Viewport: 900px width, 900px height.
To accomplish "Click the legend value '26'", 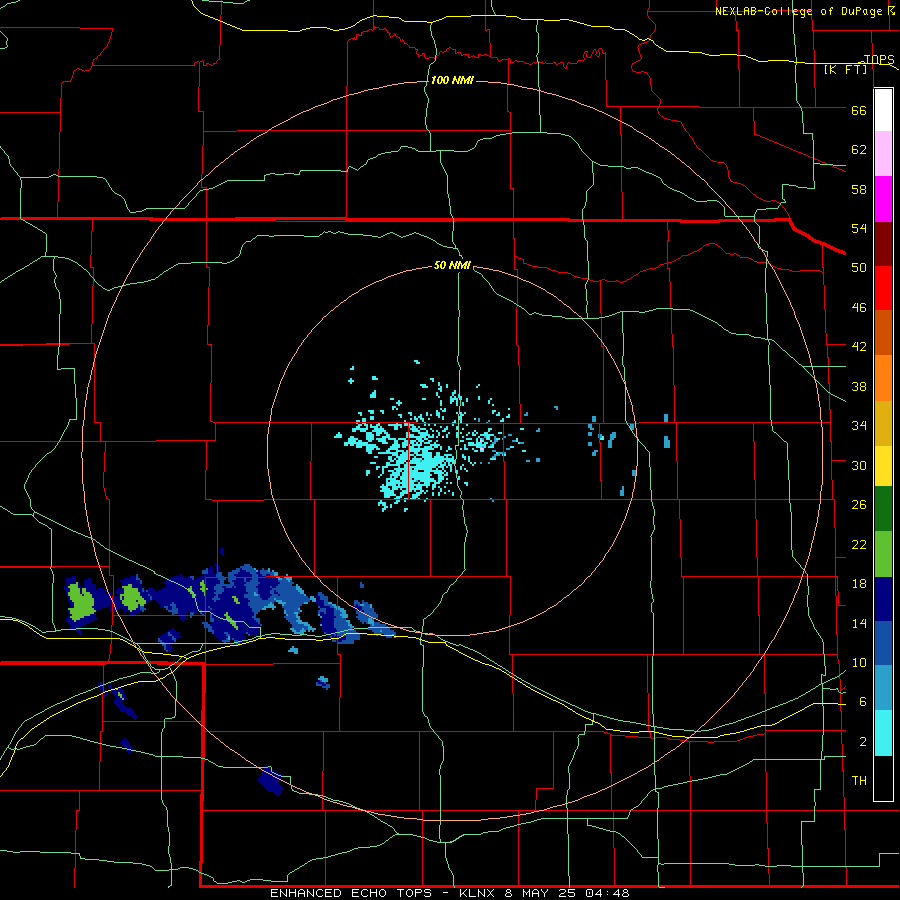I will [859, 505].
